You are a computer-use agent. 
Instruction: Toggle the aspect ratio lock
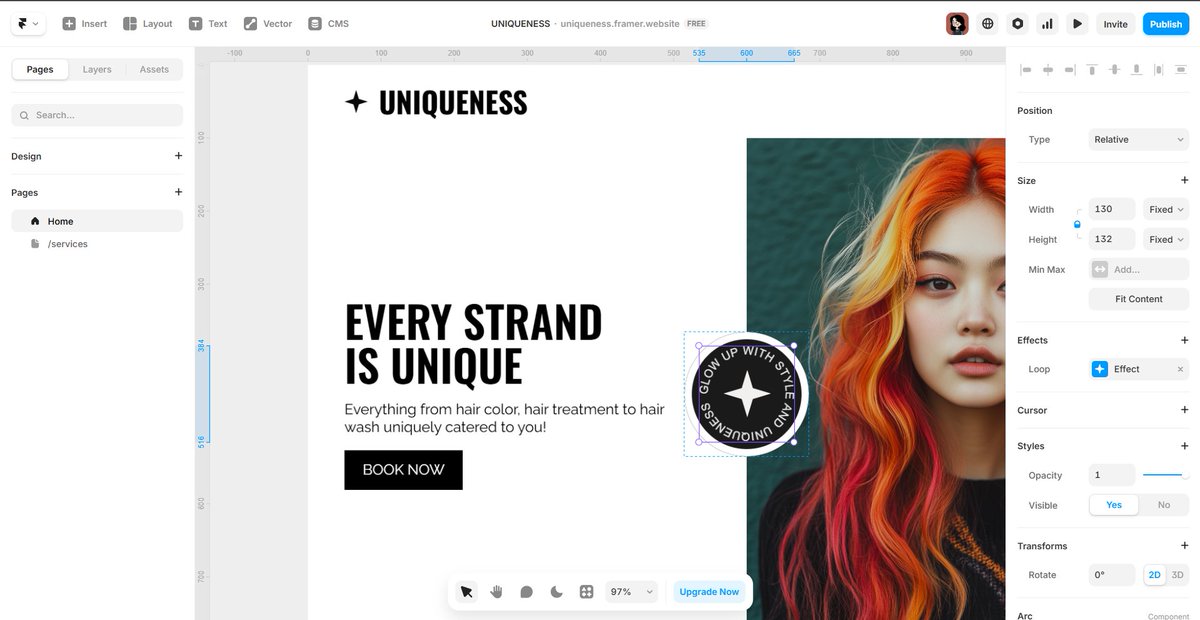pos(1077,224)
